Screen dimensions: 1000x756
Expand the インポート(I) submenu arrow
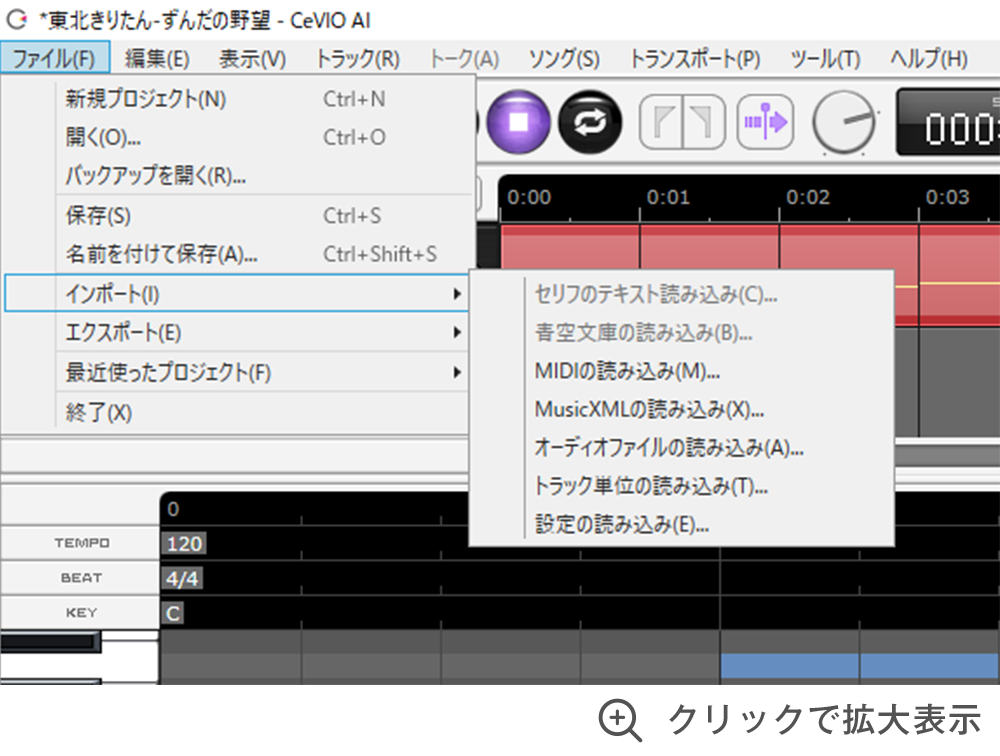coord(457,293)
